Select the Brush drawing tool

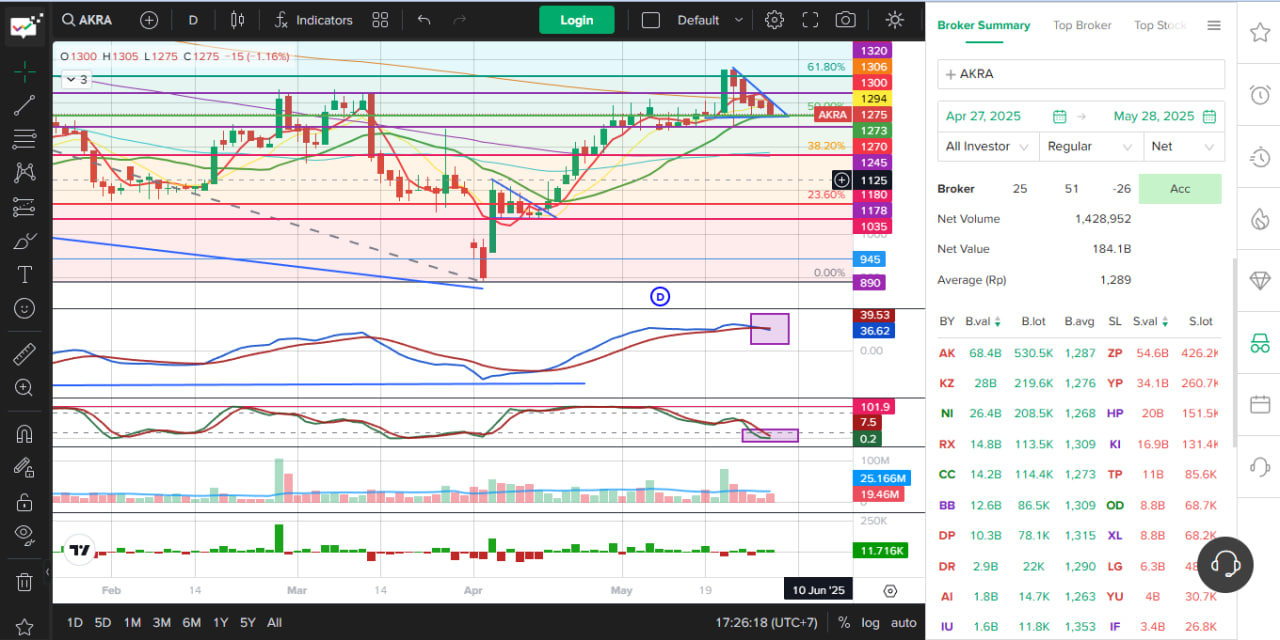25,240
